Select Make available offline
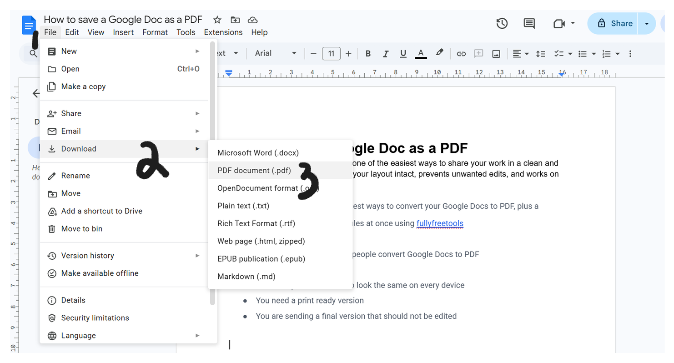 click(x=124, y=273)
